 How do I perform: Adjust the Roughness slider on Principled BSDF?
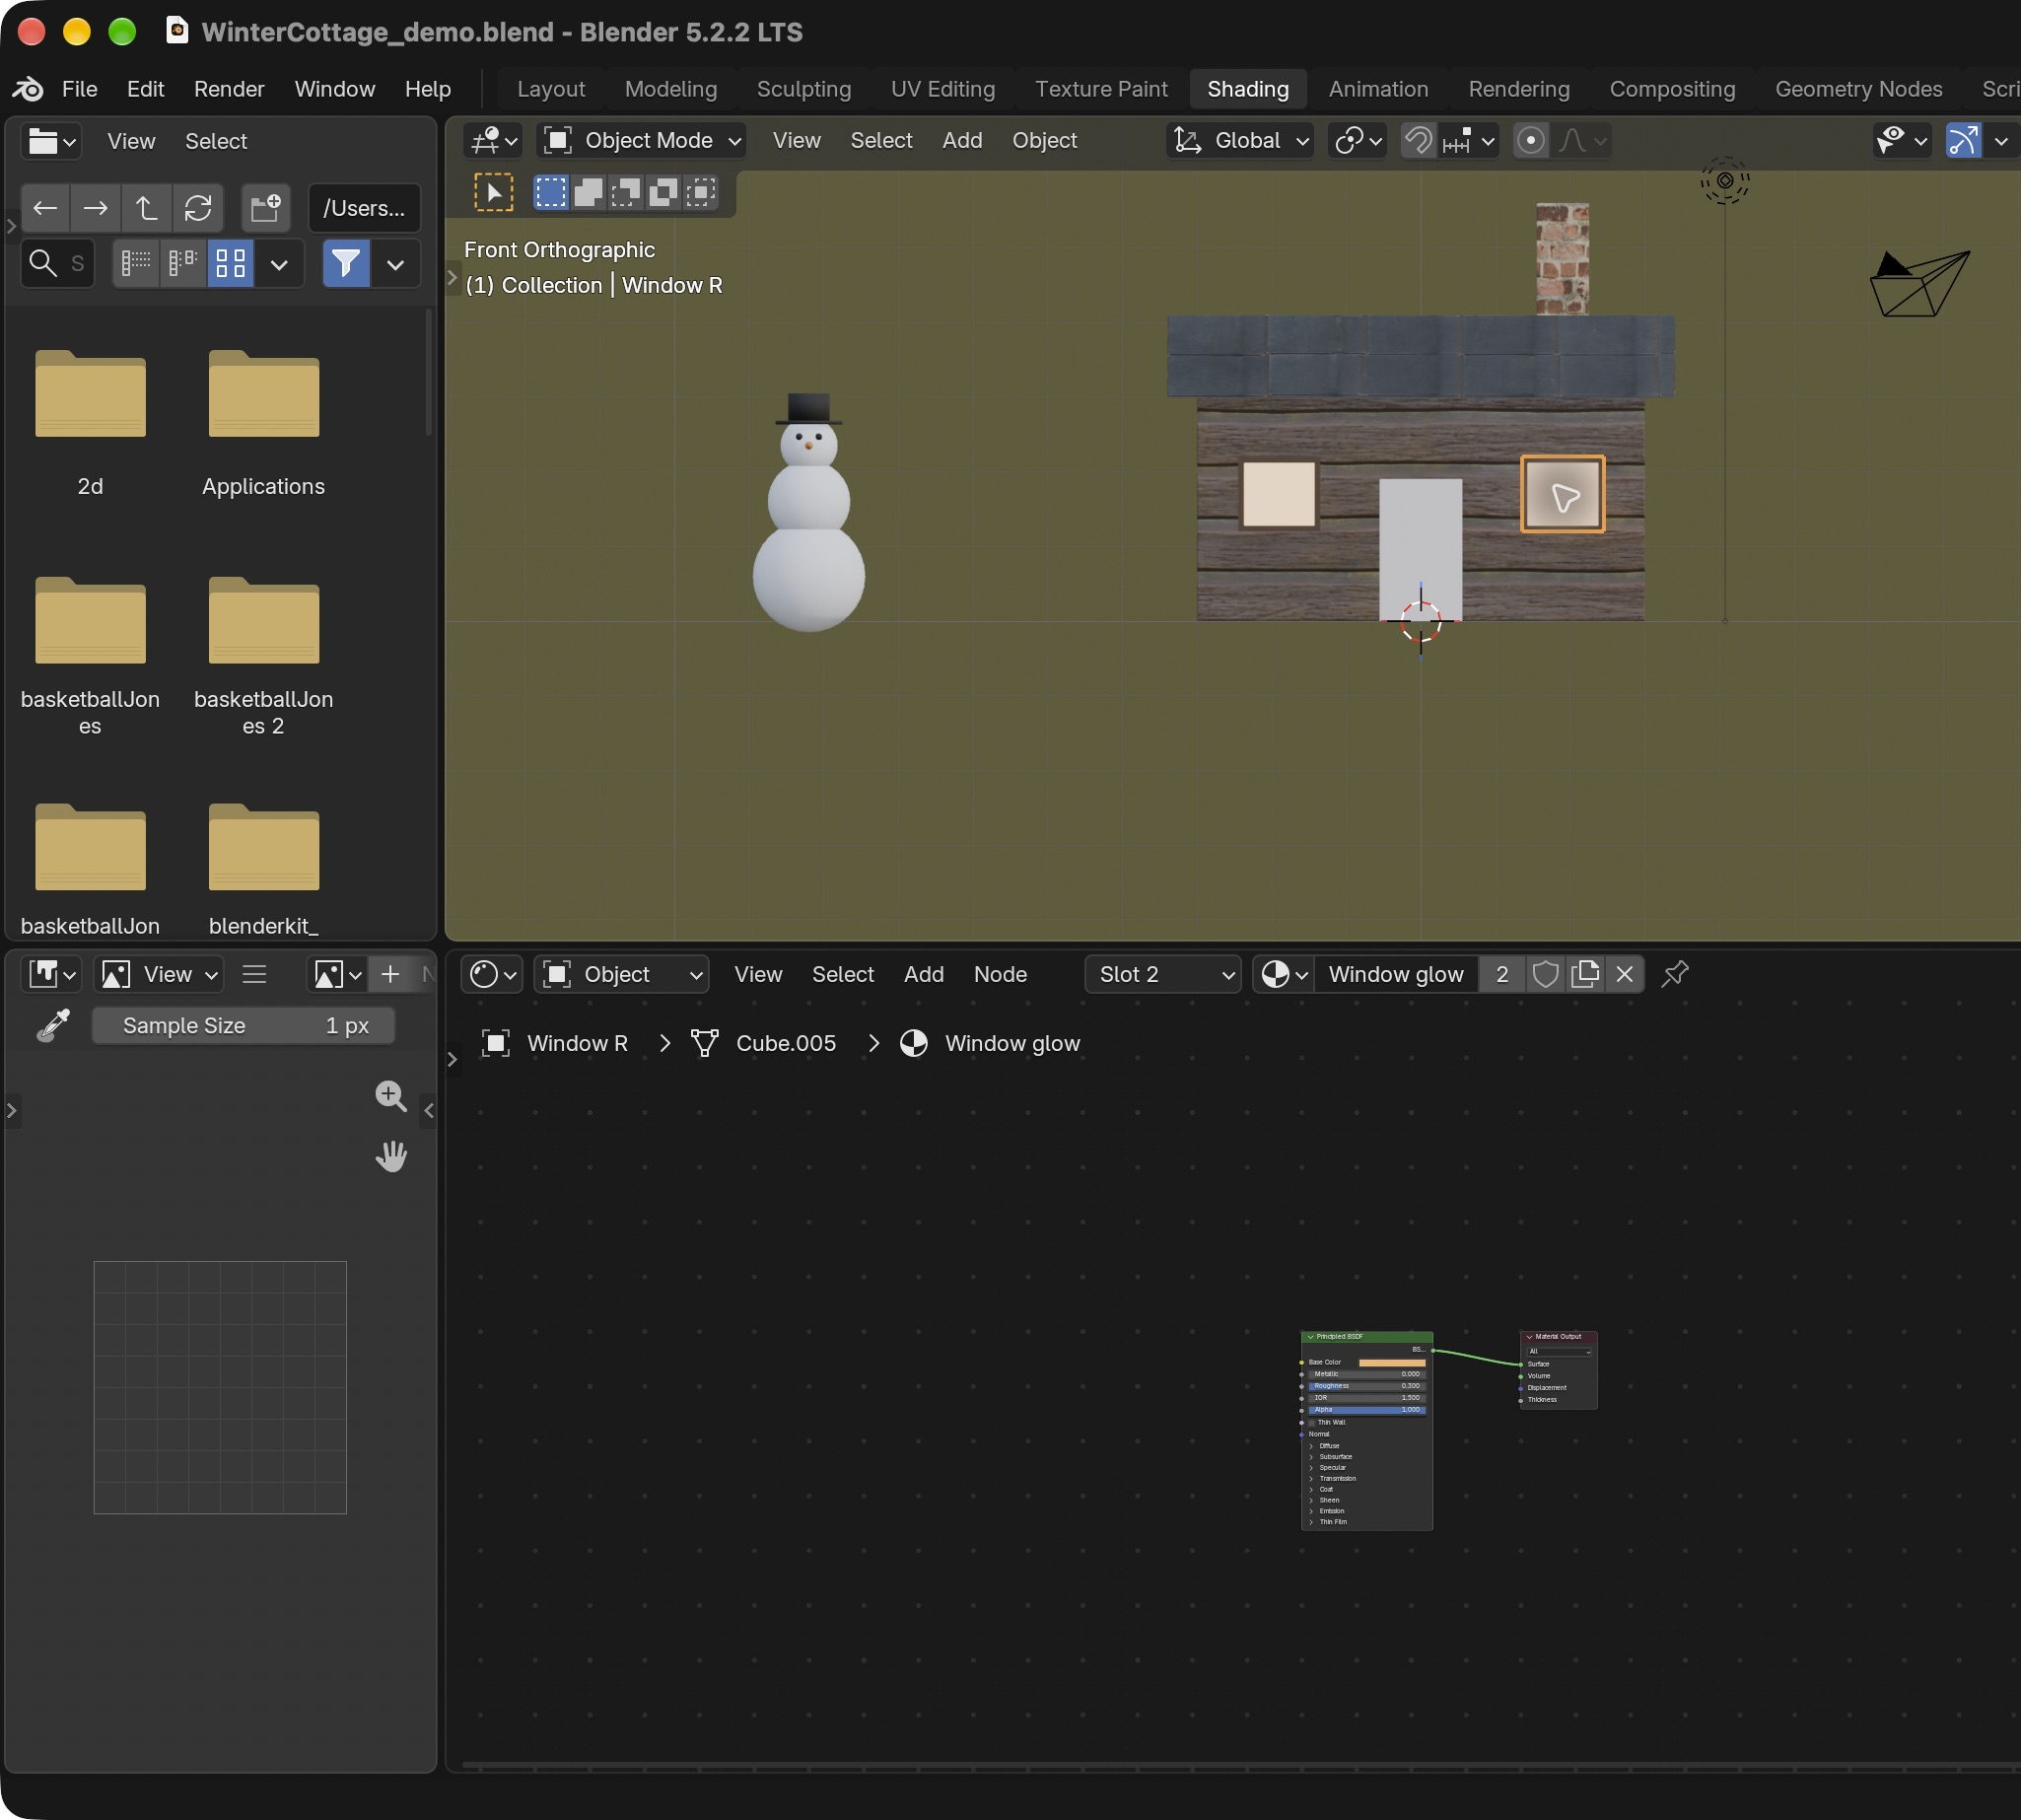pyautogui.click(x=1367, y=1386)
